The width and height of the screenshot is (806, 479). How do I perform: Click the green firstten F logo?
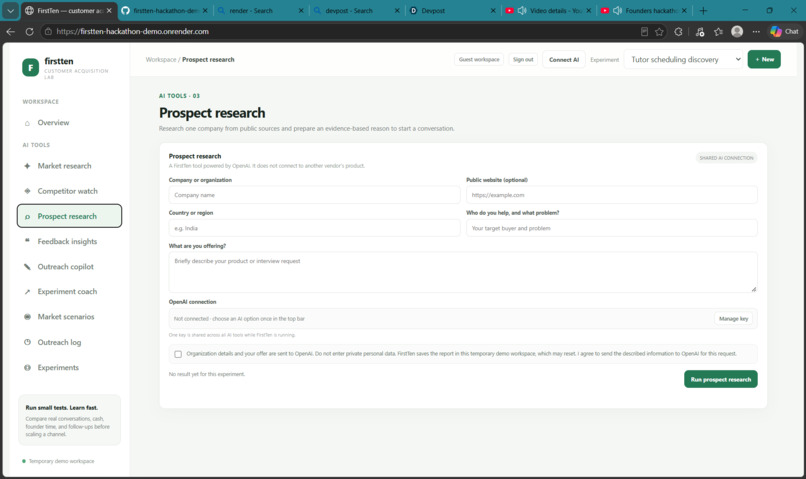coord(30,67)
